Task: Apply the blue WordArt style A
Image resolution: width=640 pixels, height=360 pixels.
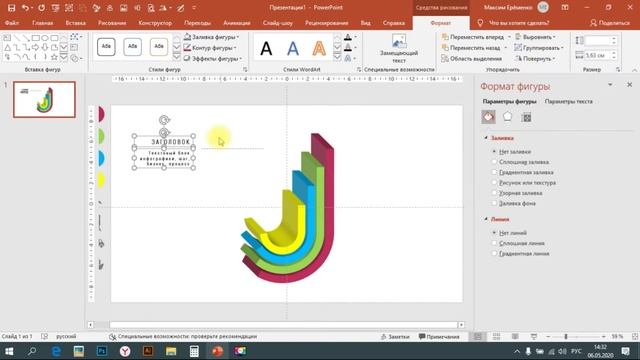Action: coord(293,49)
